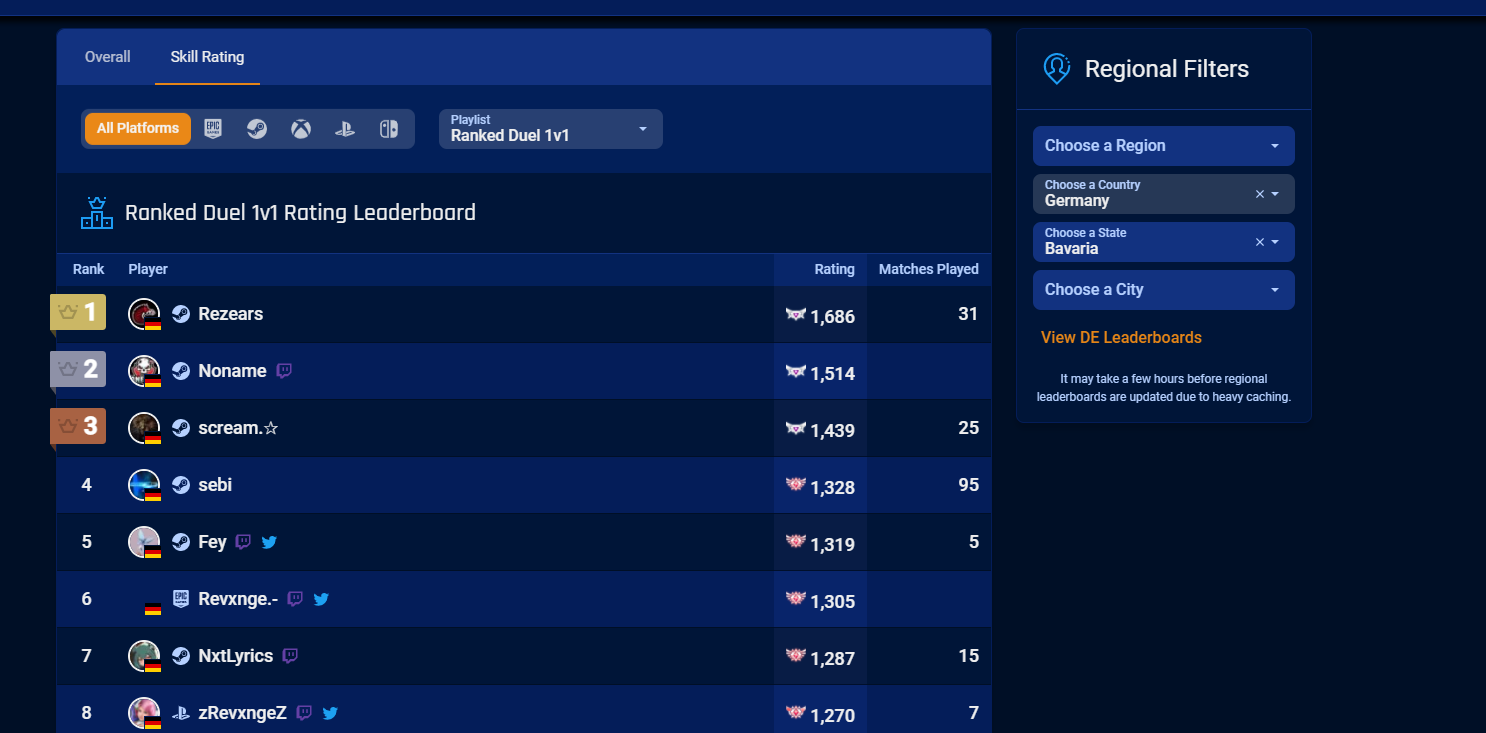Filter leaderboard by Steam platform
This screenshot has height=733, width=1486.
(257, 129)
